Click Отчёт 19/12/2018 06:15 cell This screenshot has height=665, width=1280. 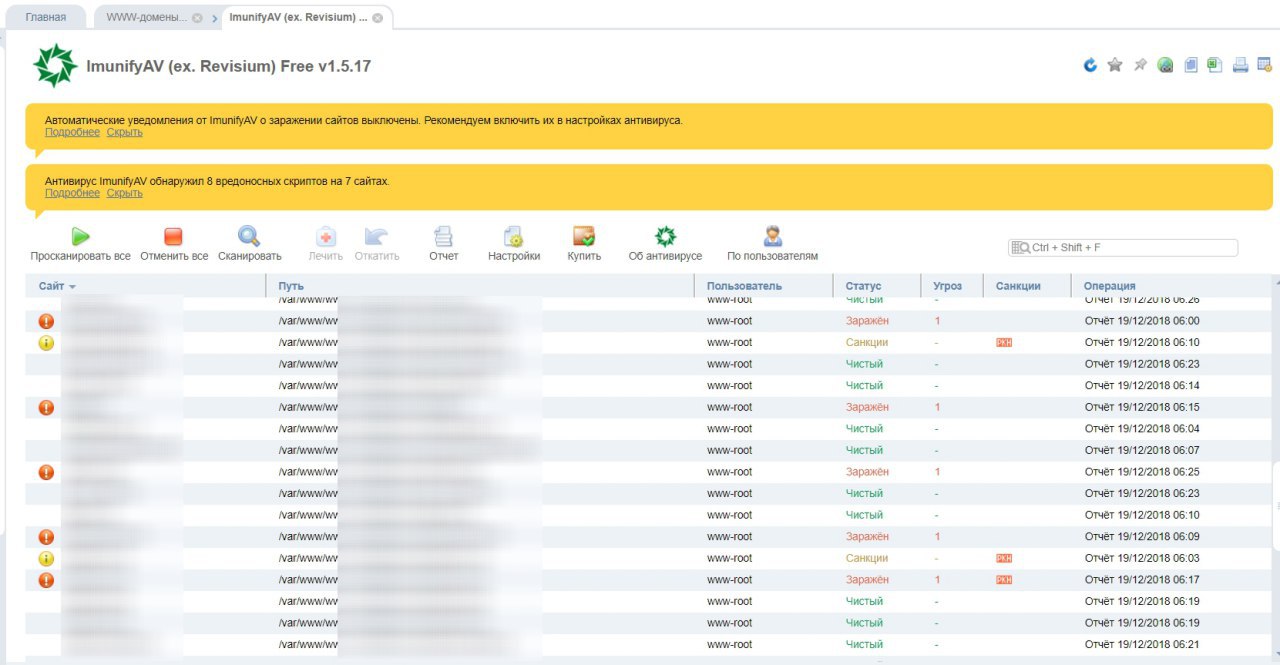tap(1142, 407)
